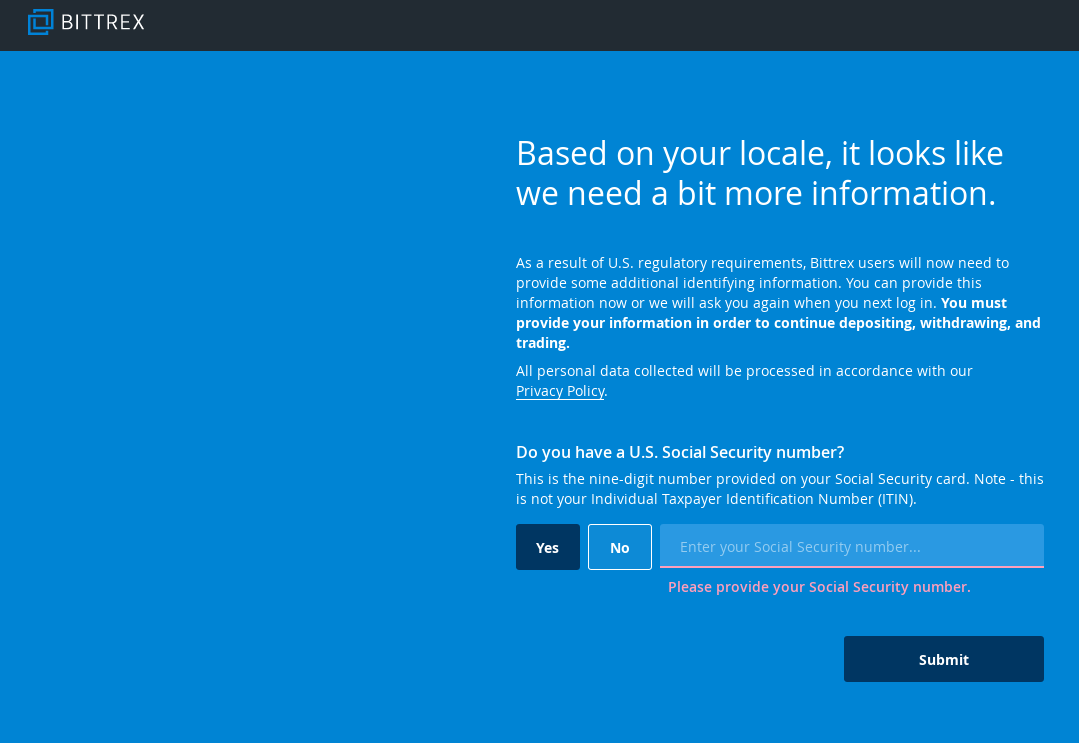Click the BITTREX wordmark in the header
Viewport: 1079px width, 743px height.
(x=103, y=23)
